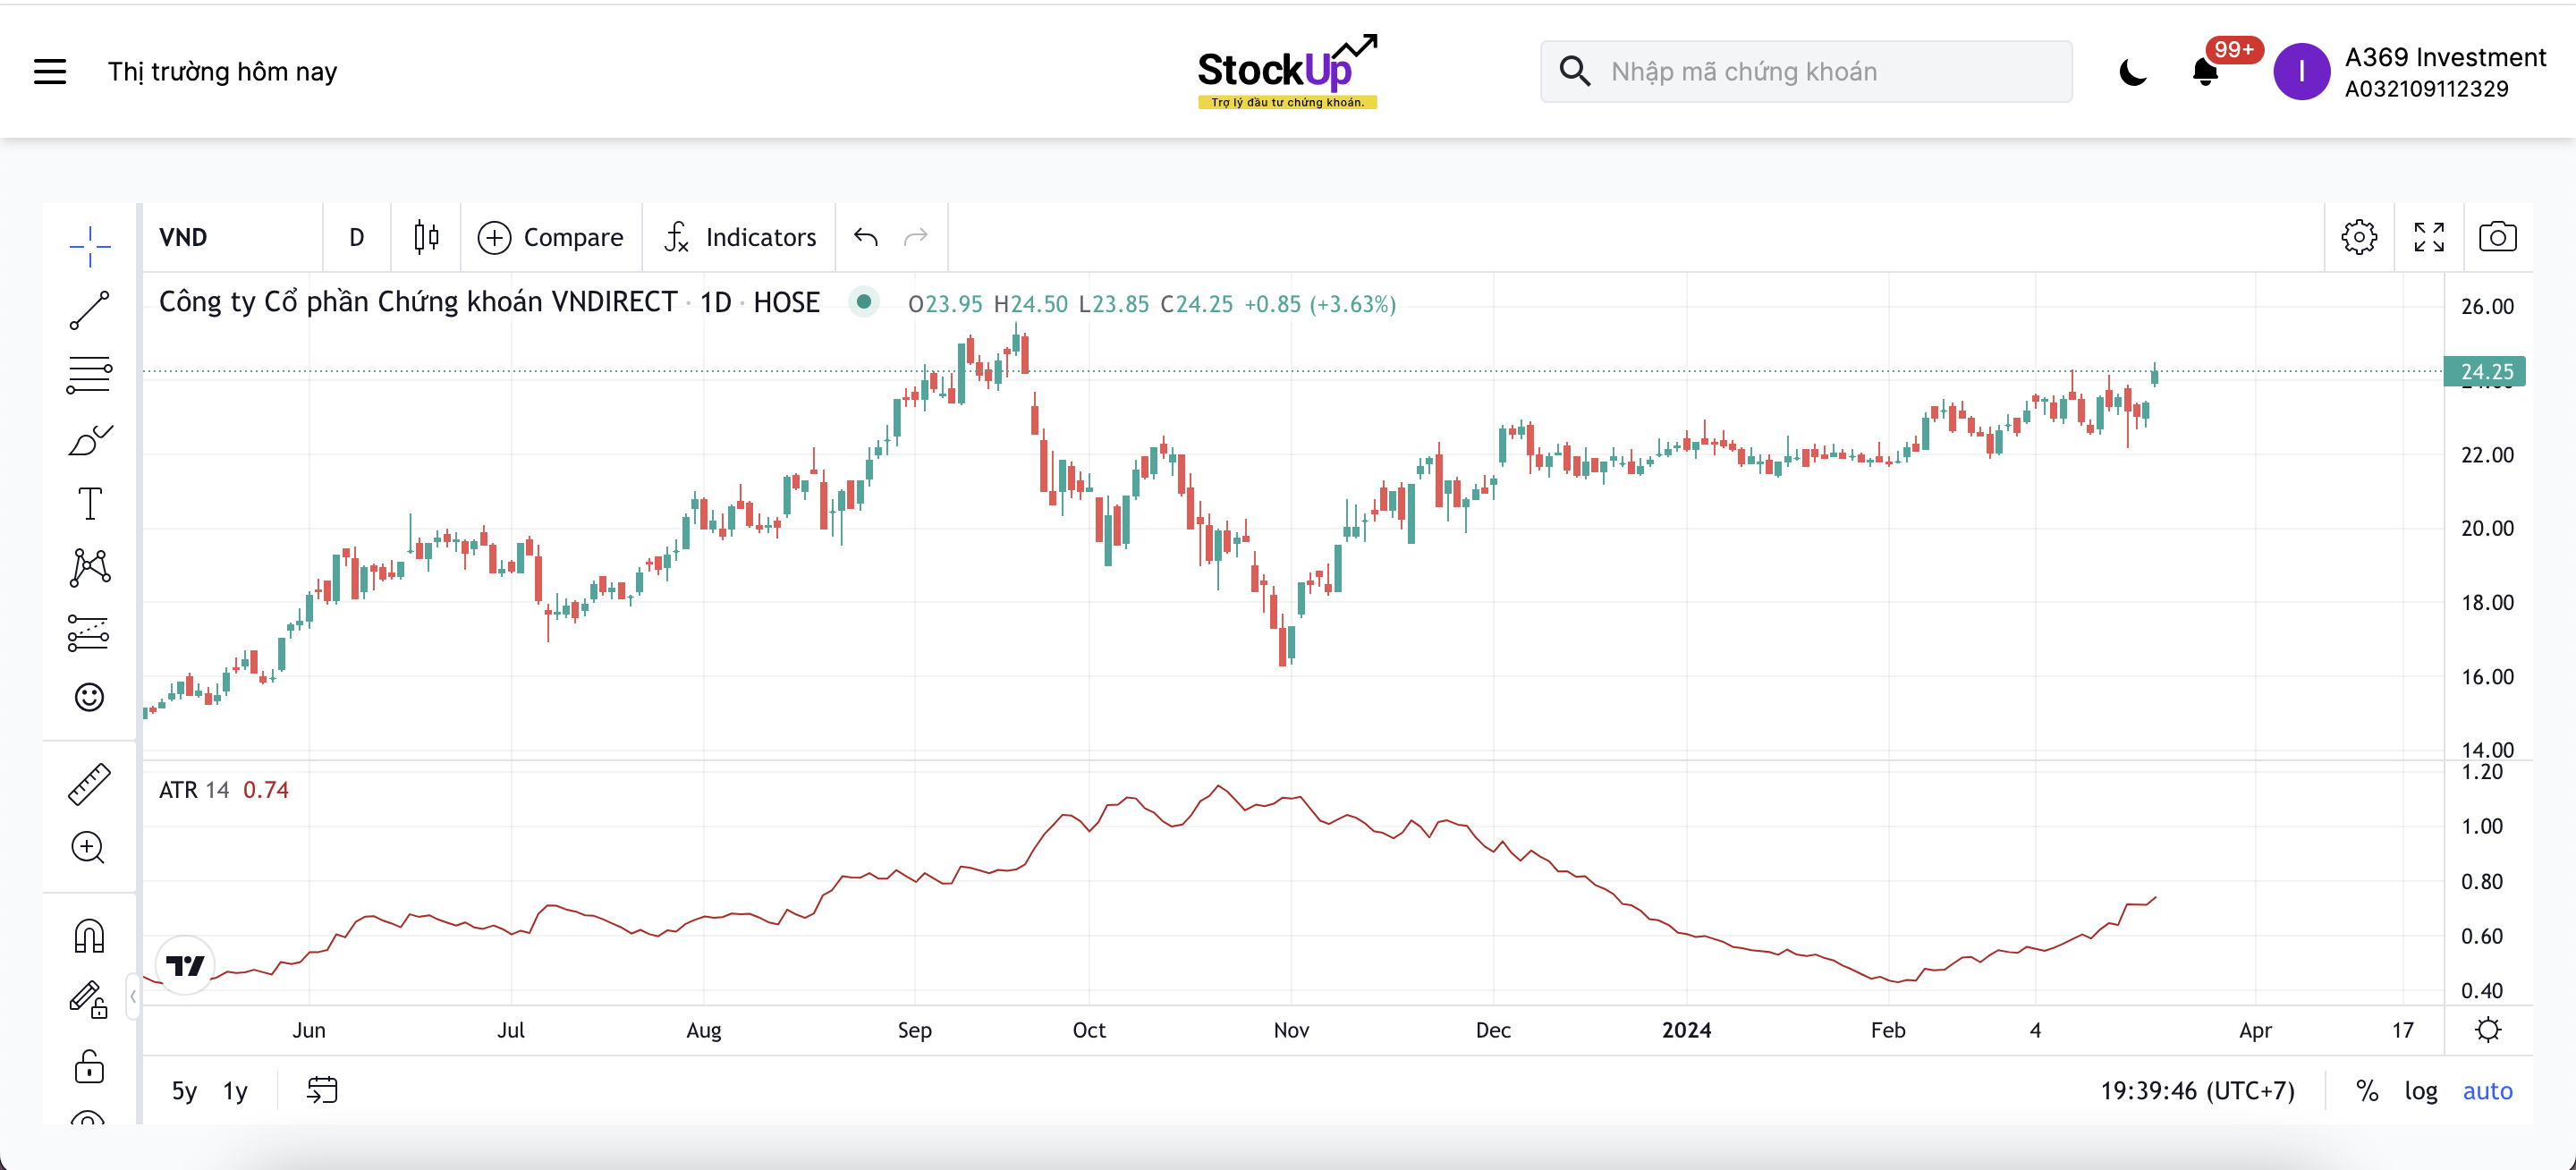The height and width of the screenshot is (1170, 2576).
Task: Select the trend line drawing tool
Action: pos(90,310)
